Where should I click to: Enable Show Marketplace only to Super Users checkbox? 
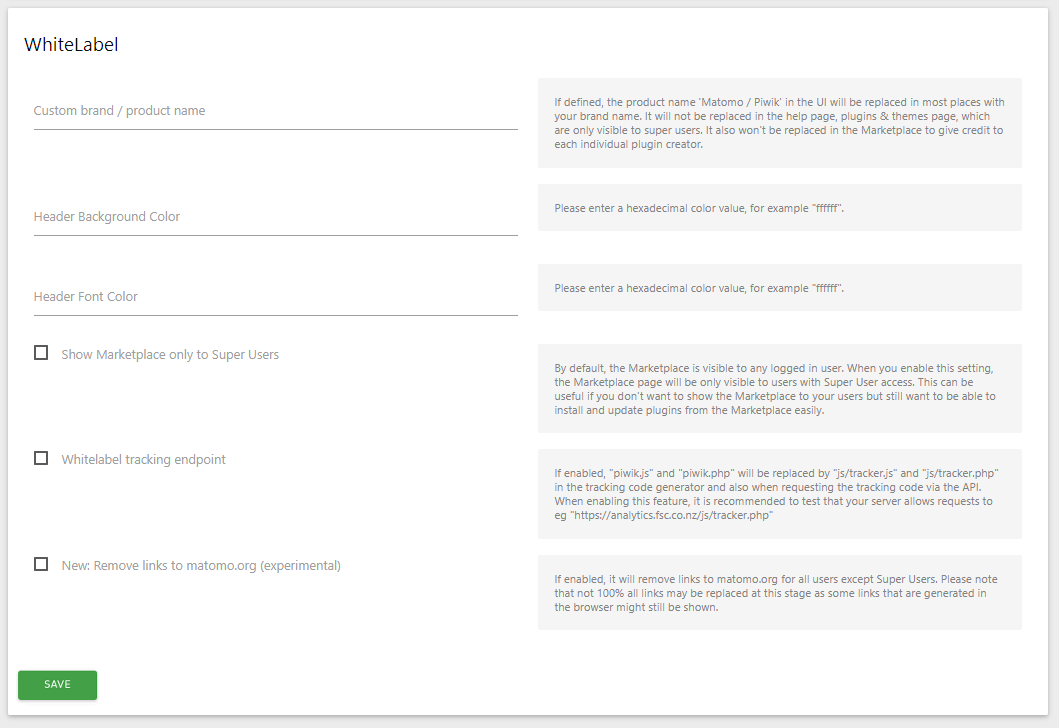(x=41, y=353)
